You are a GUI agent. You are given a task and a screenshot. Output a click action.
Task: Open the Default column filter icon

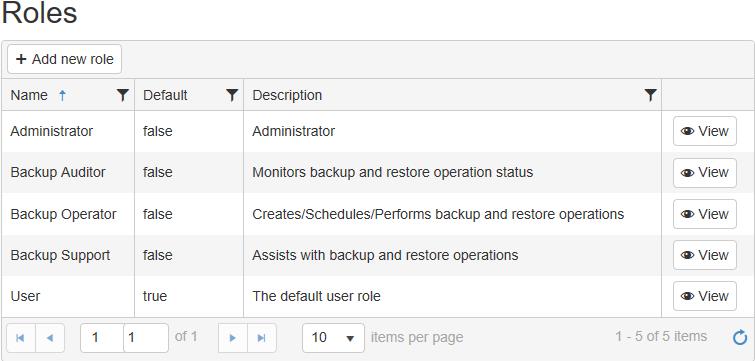point(232,95)
